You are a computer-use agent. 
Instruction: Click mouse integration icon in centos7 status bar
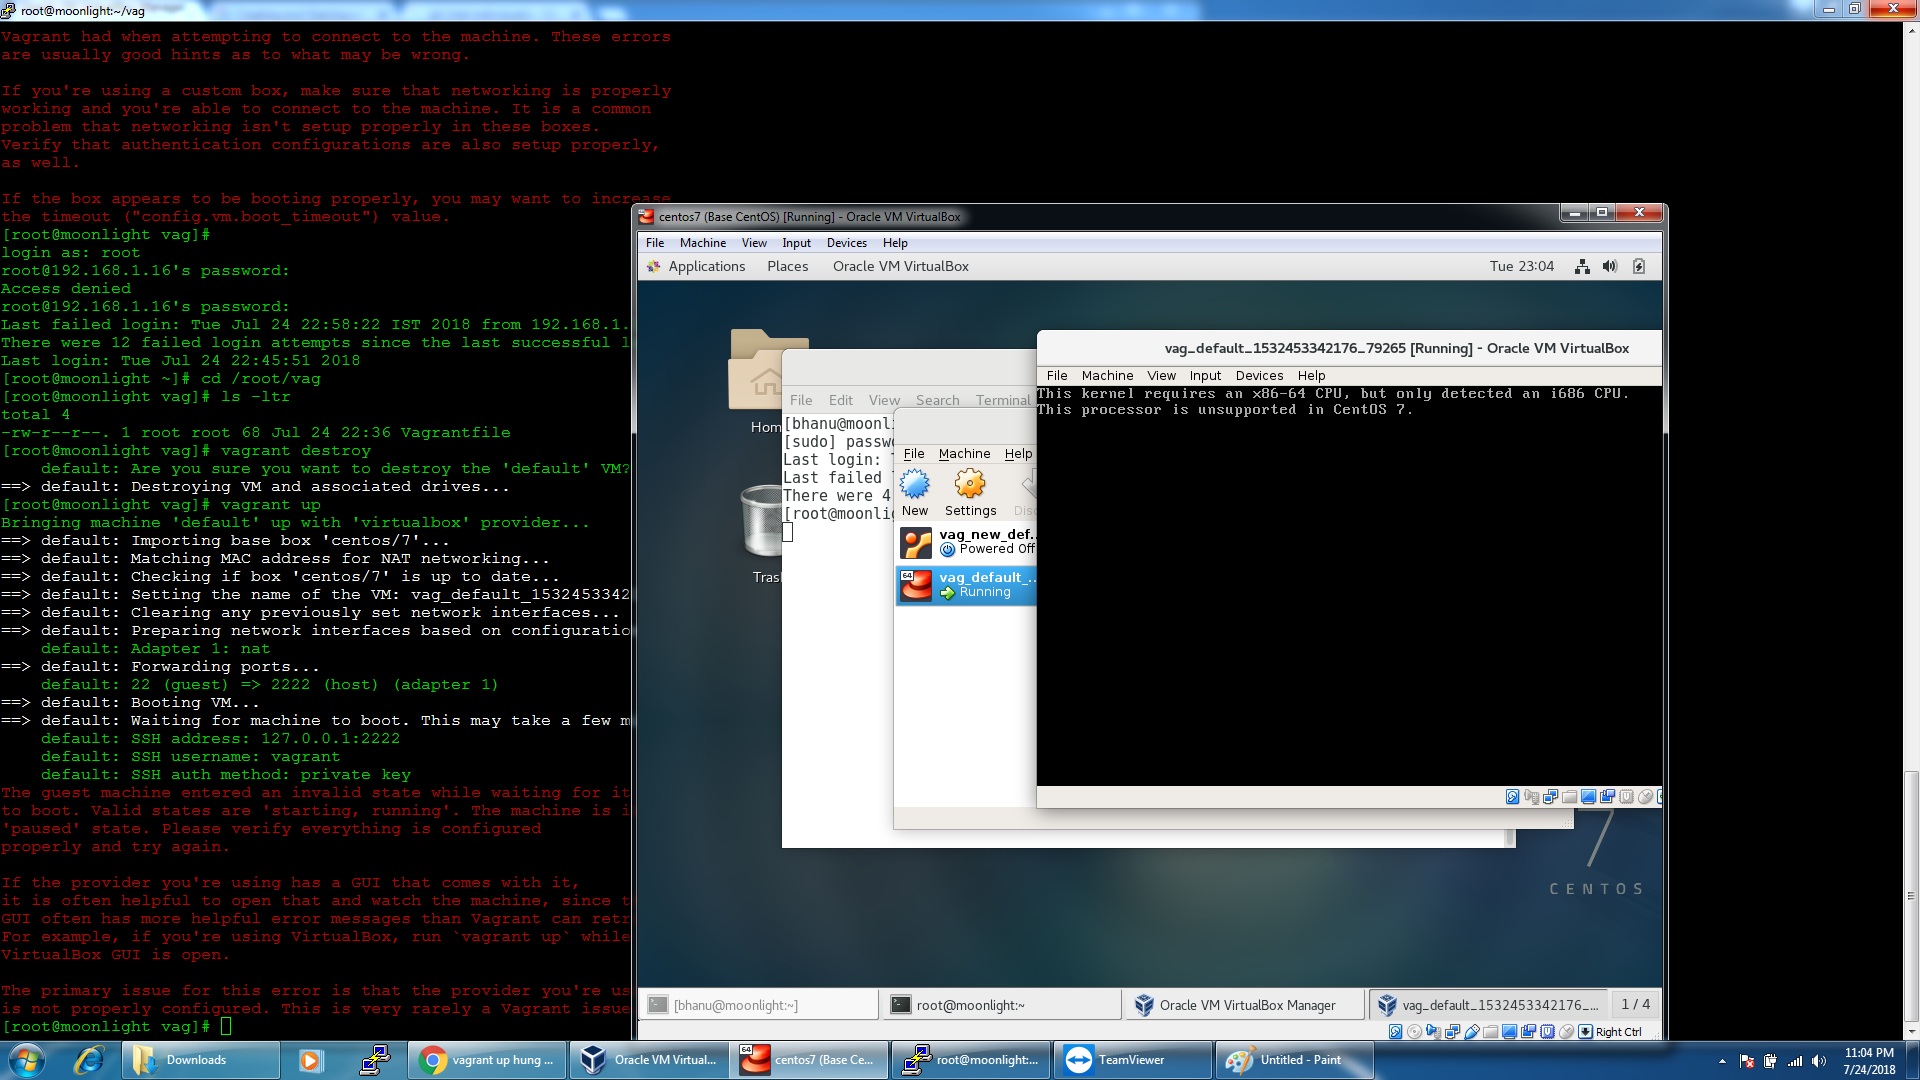tap(1566, 1032)
